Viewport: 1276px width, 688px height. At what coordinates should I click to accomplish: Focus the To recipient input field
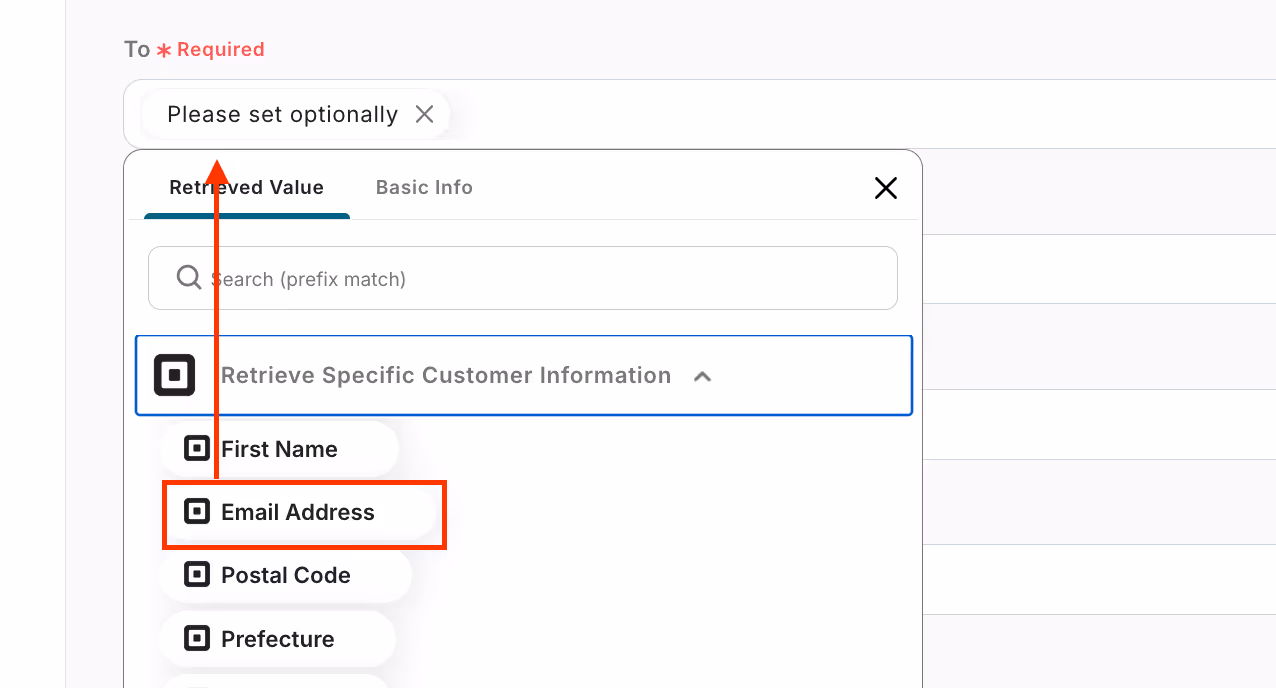(x=699, y=114)
